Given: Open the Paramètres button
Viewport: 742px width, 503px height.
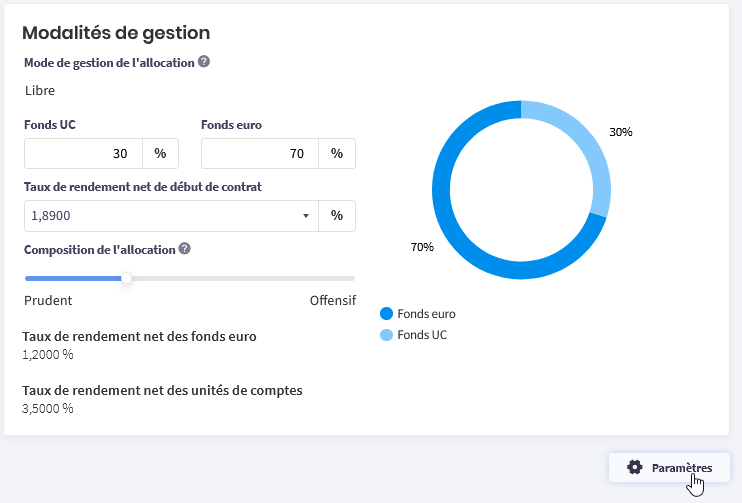Looking at the screenshot, I should [669, 468].
